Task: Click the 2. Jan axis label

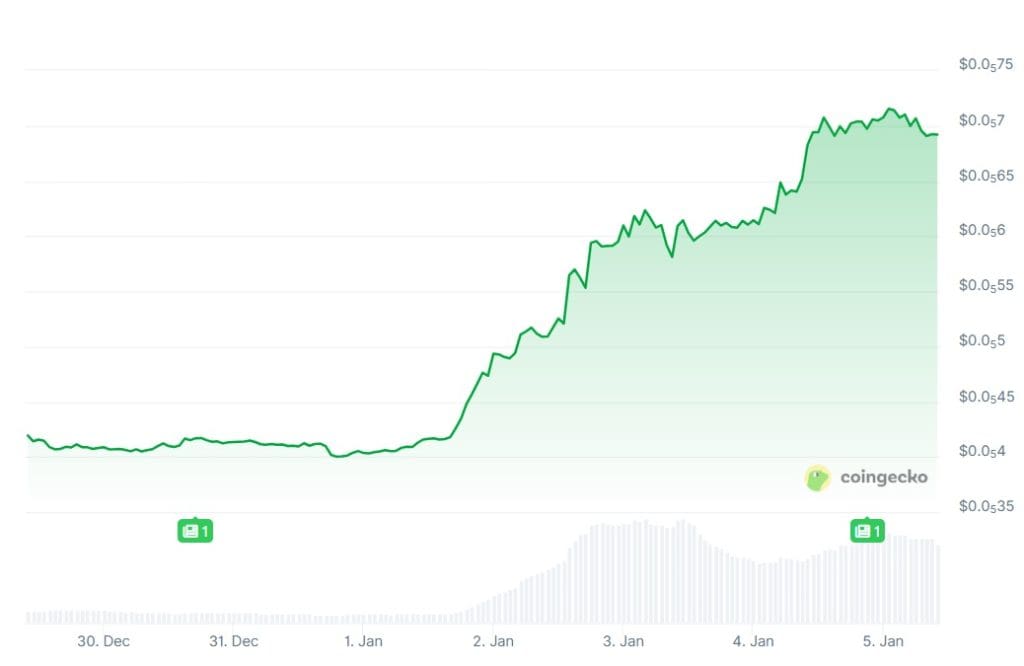Action: click(493, 641)
